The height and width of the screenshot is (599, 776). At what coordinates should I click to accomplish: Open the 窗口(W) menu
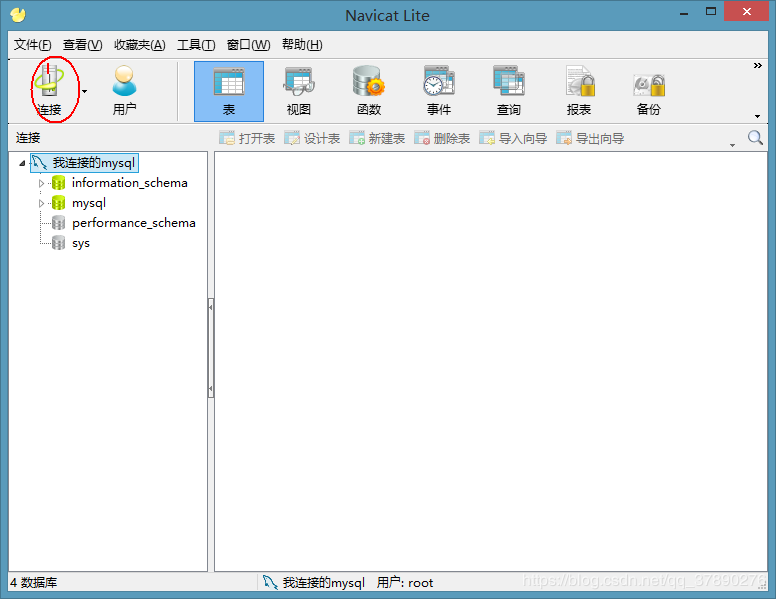pyautogui.click(x=248, y=45)
